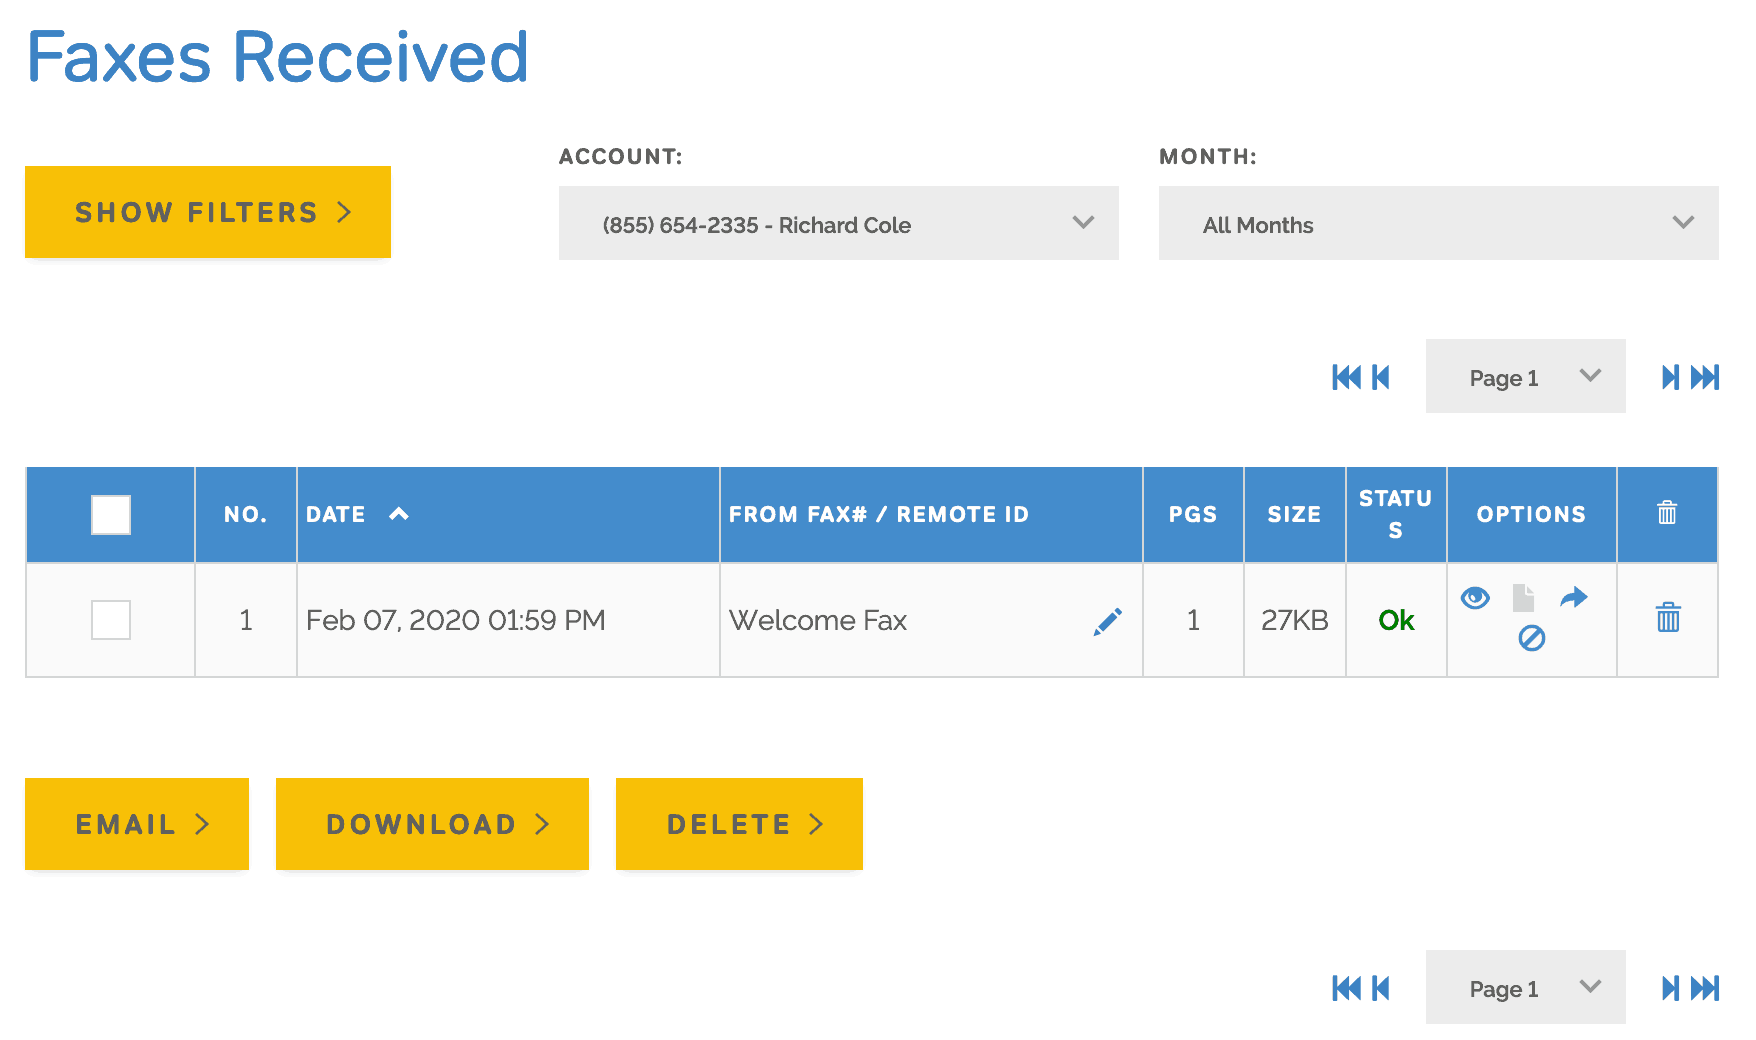Click the Download button
Viewport: 1756px width, 1040px height.
point(432,824)
